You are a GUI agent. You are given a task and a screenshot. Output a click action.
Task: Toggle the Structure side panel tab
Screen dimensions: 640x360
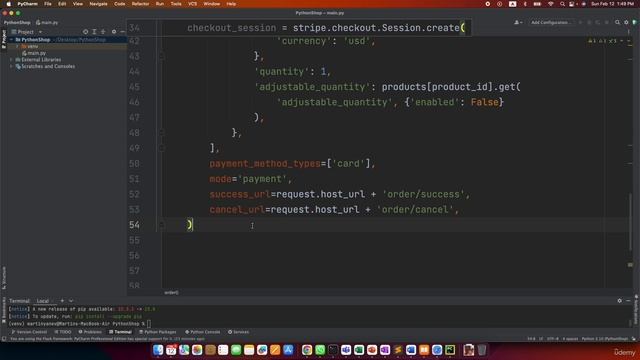coord(4,278)
